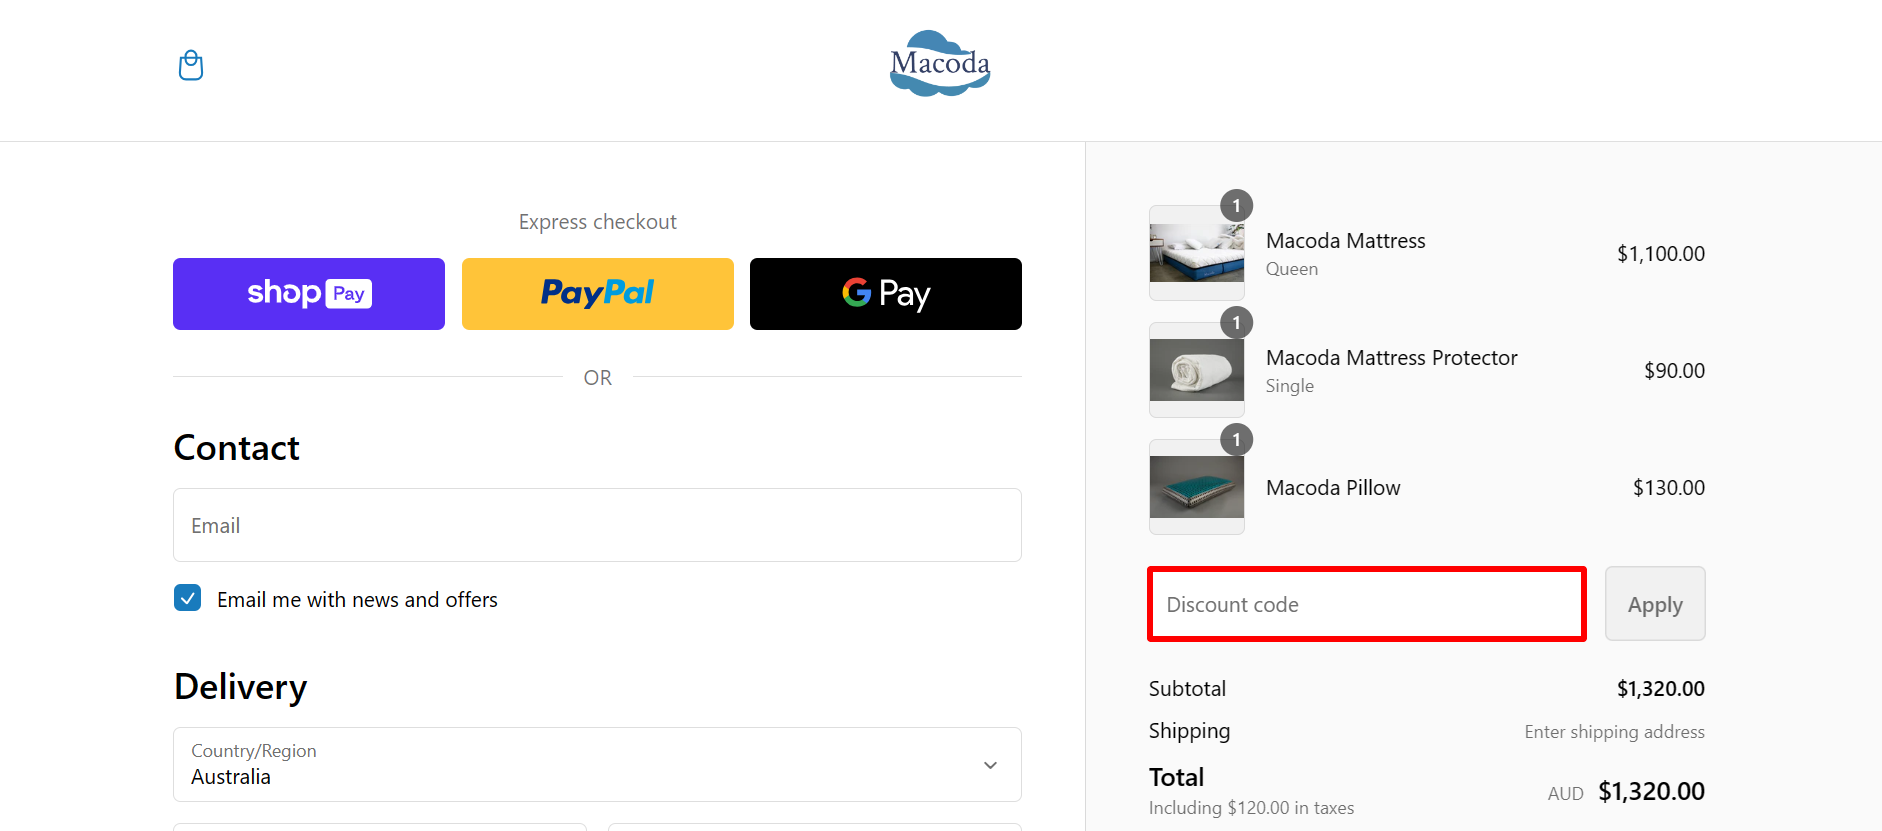This screenshot has width=1882, height=831.
Task: Open the shopping bag cart icon
Action: point(190,66)
